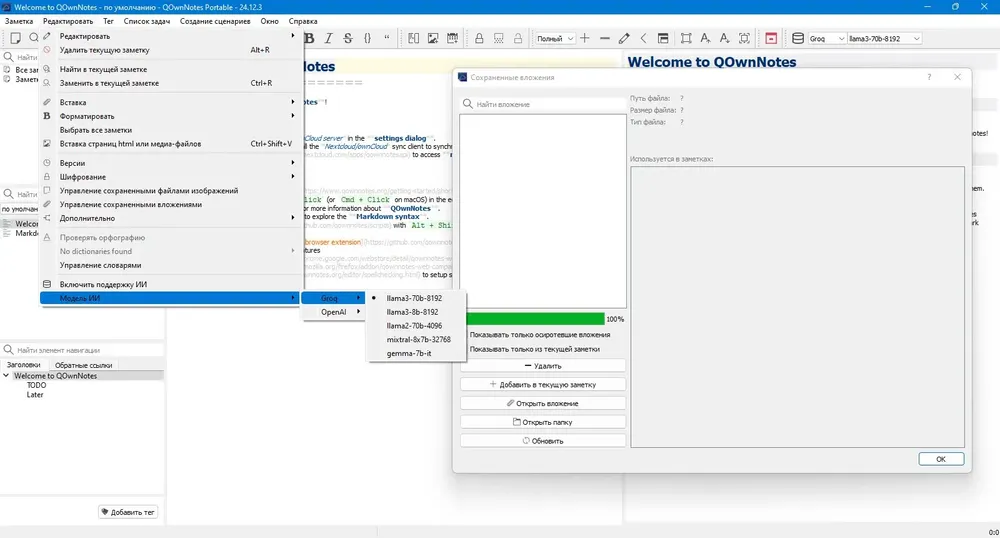Choose Управление словарями menu item

170,265
